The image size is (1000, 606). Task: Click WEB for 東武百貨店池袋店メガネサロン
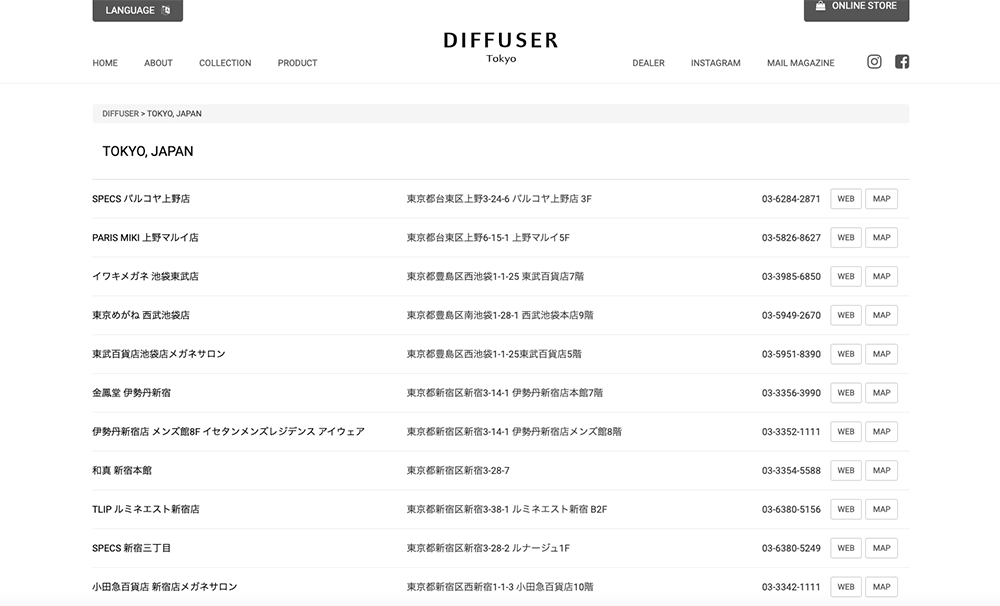[x=846, y=354]
